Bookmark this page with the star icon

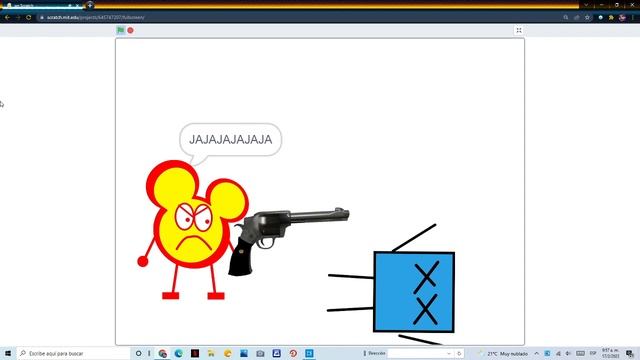pos(587,18)
